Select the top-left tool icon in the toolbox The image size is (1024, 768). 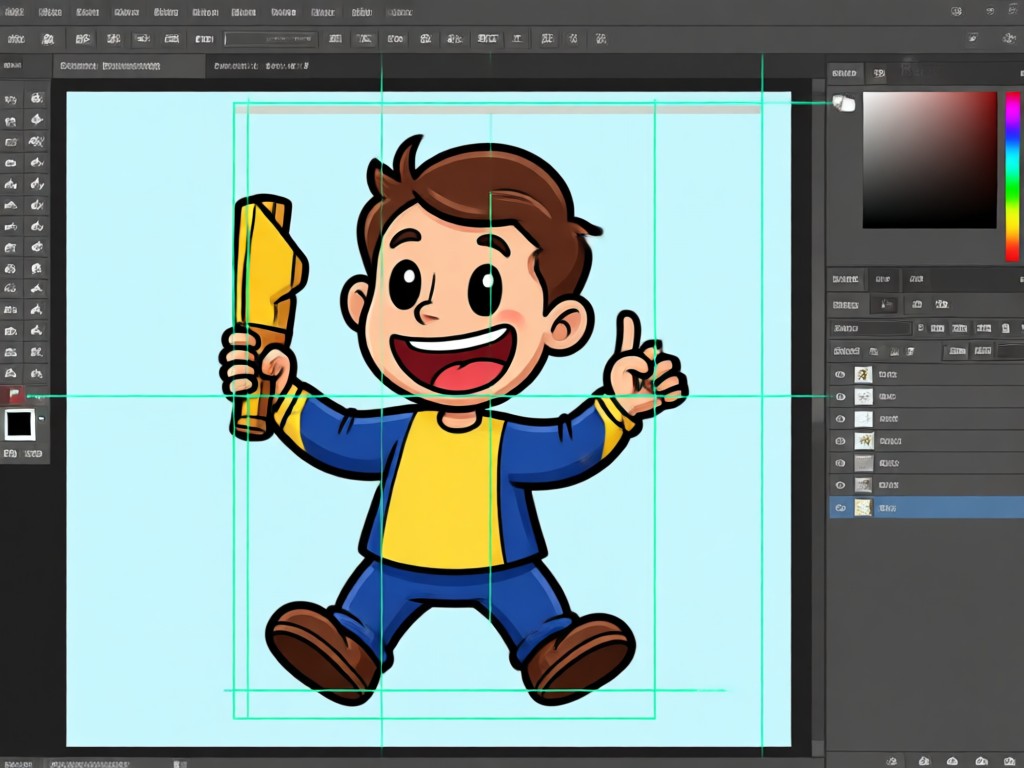coord(11,99)
